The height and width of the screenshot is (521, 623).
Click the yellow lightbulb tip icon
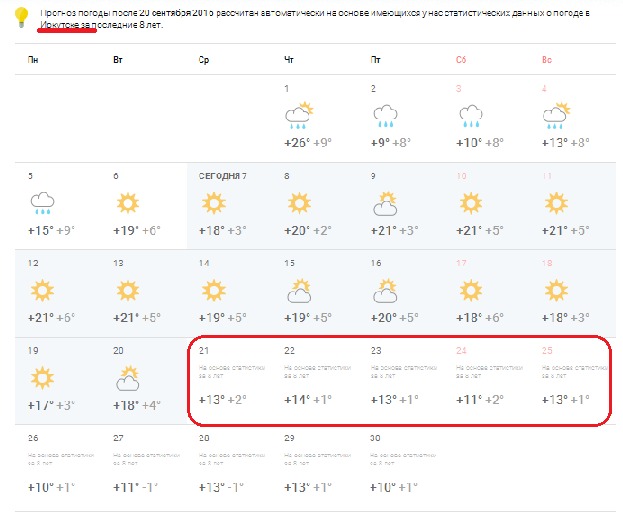(x=20, y=17)
